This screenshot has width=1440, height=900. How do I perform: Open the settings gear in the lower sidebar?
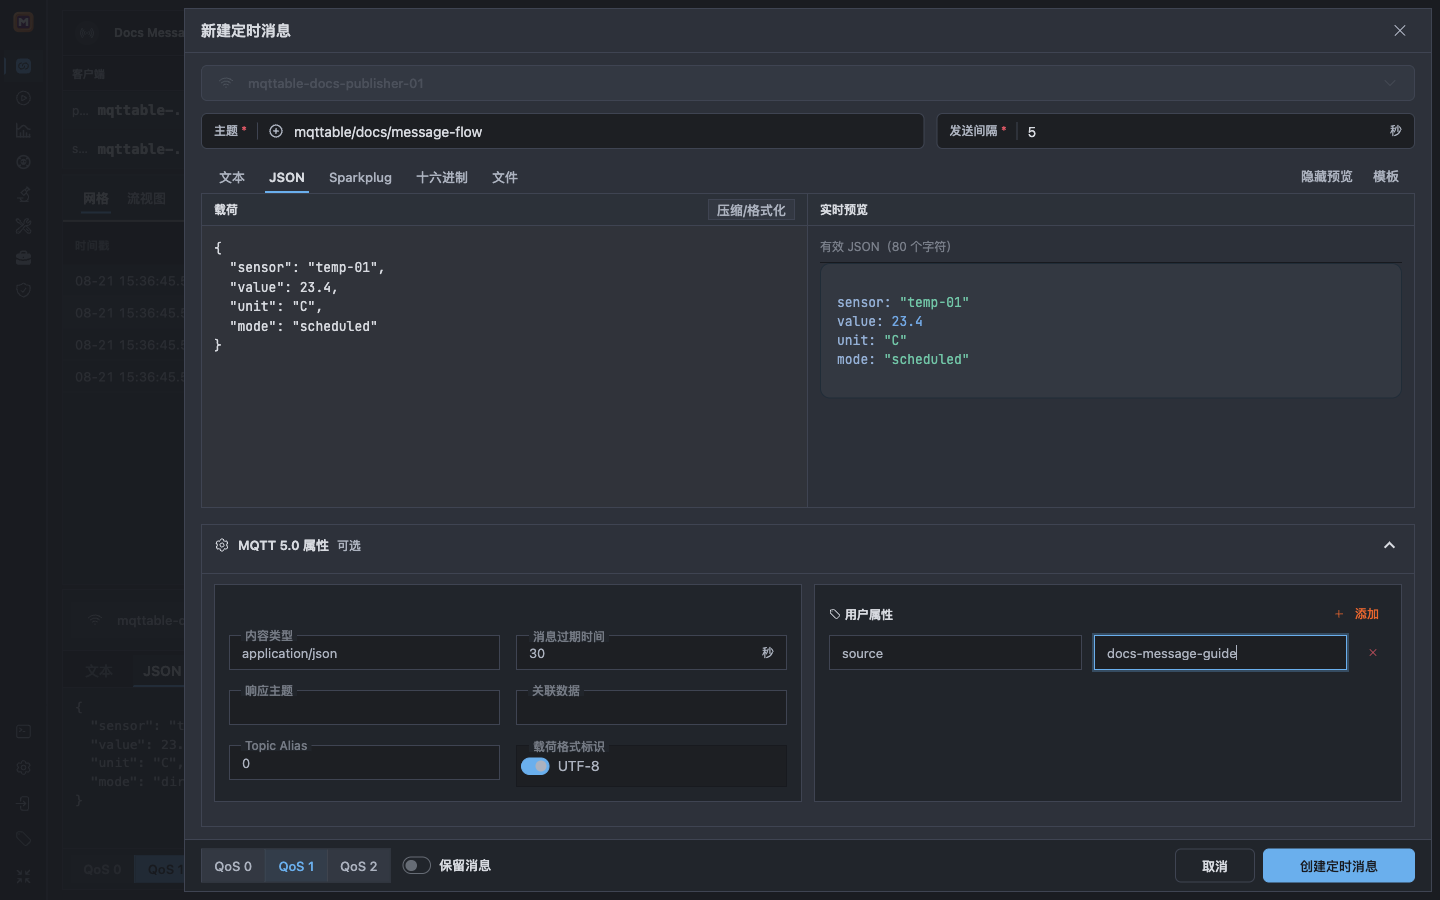coord(23,768)
